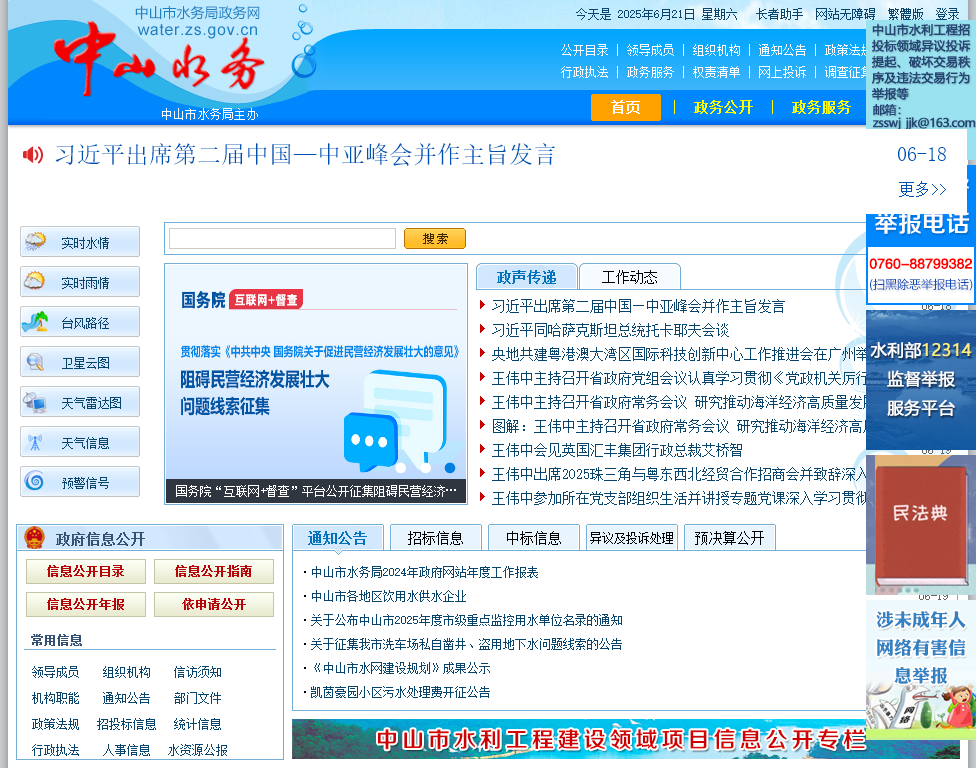The image size is (976, 768).
Task: Select the 通知公告 tab
Action: coord(337,538)
